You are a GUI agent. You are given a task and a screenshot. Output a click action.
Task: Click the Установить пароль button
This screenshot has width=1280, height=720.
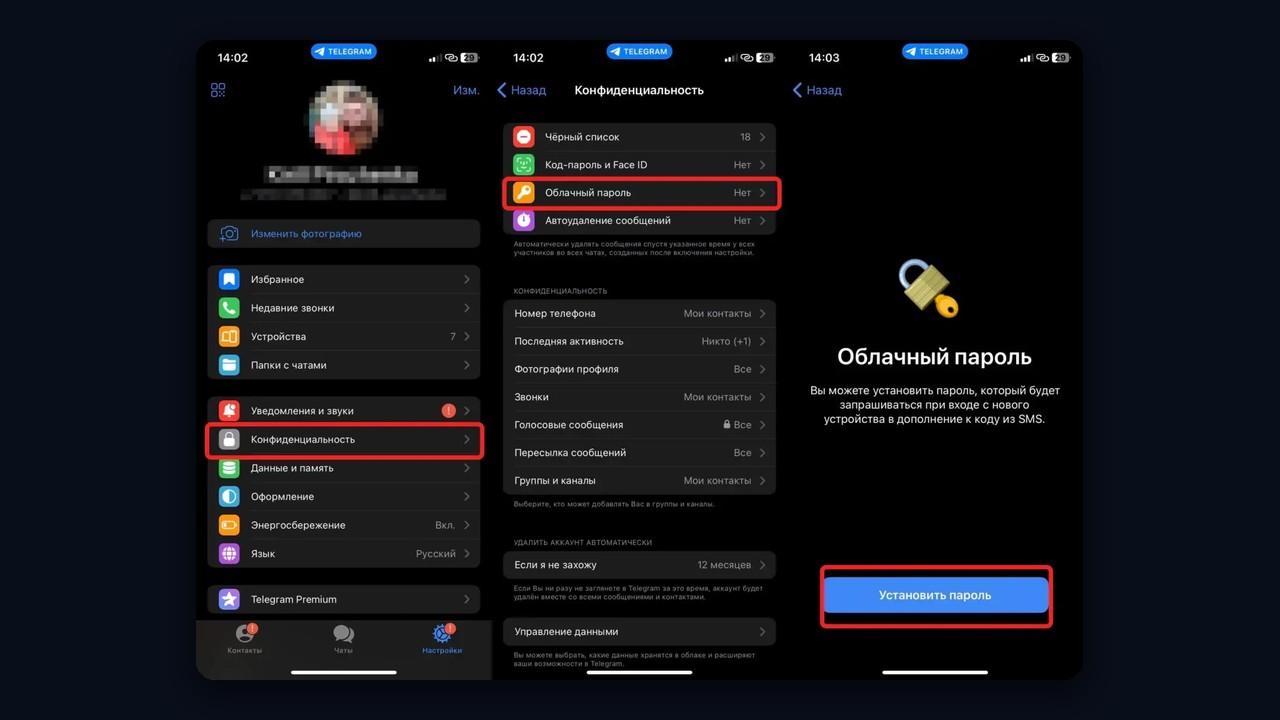(x=936, y=595)
